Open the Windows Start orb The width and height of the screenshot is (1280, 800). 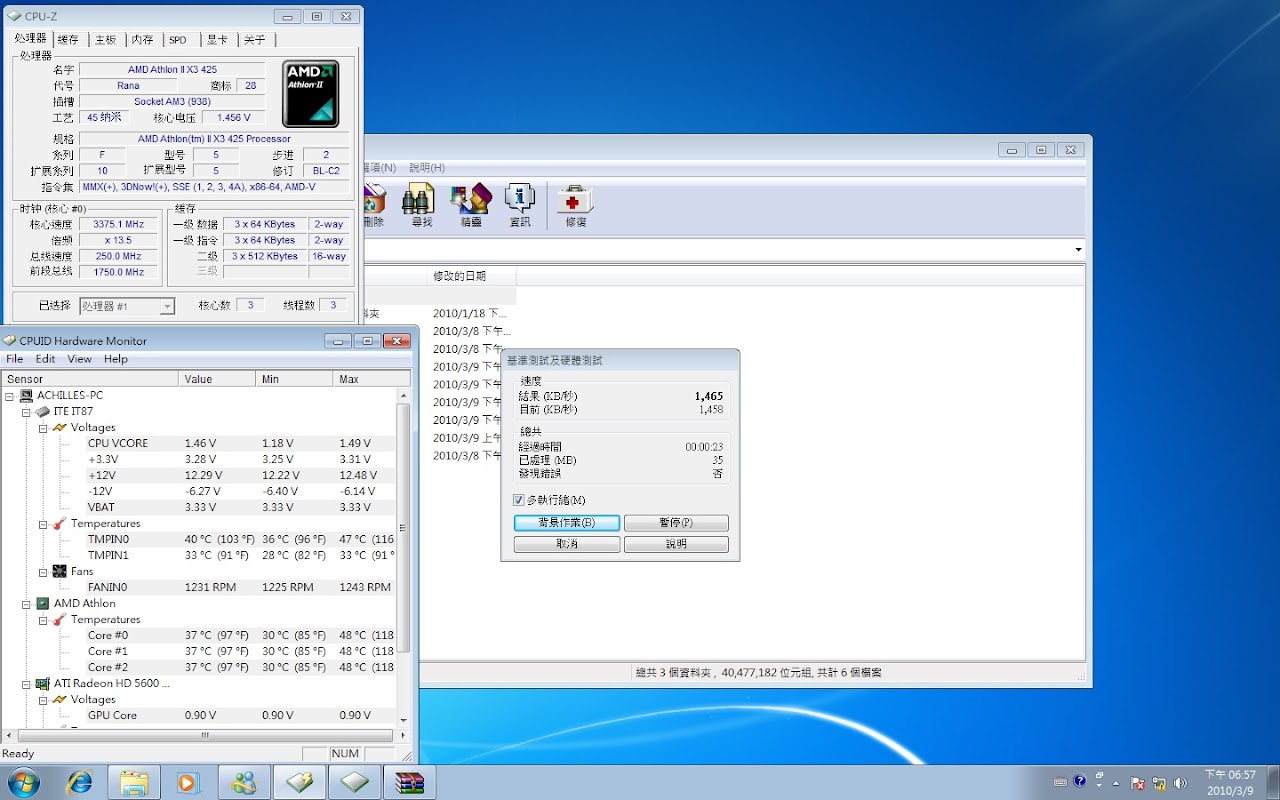pyautogui.click(x=23, y=782)
